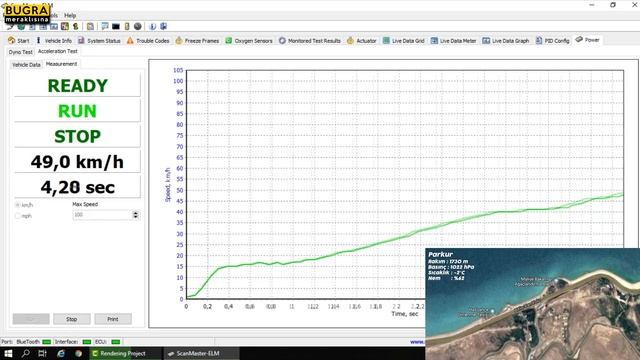The height and width of the screenshot is (360, 640).
Task: Open the Start tab
Action: 19,40
